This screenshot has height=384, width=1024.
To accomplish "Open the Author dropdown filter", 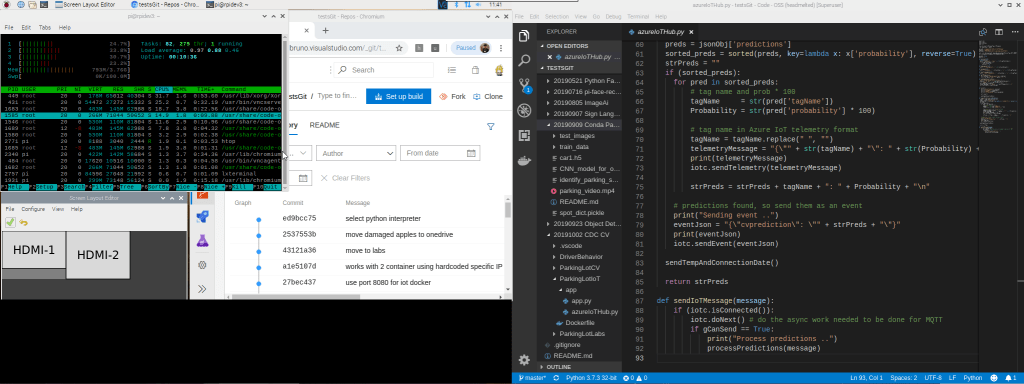I will click(356, 153).
